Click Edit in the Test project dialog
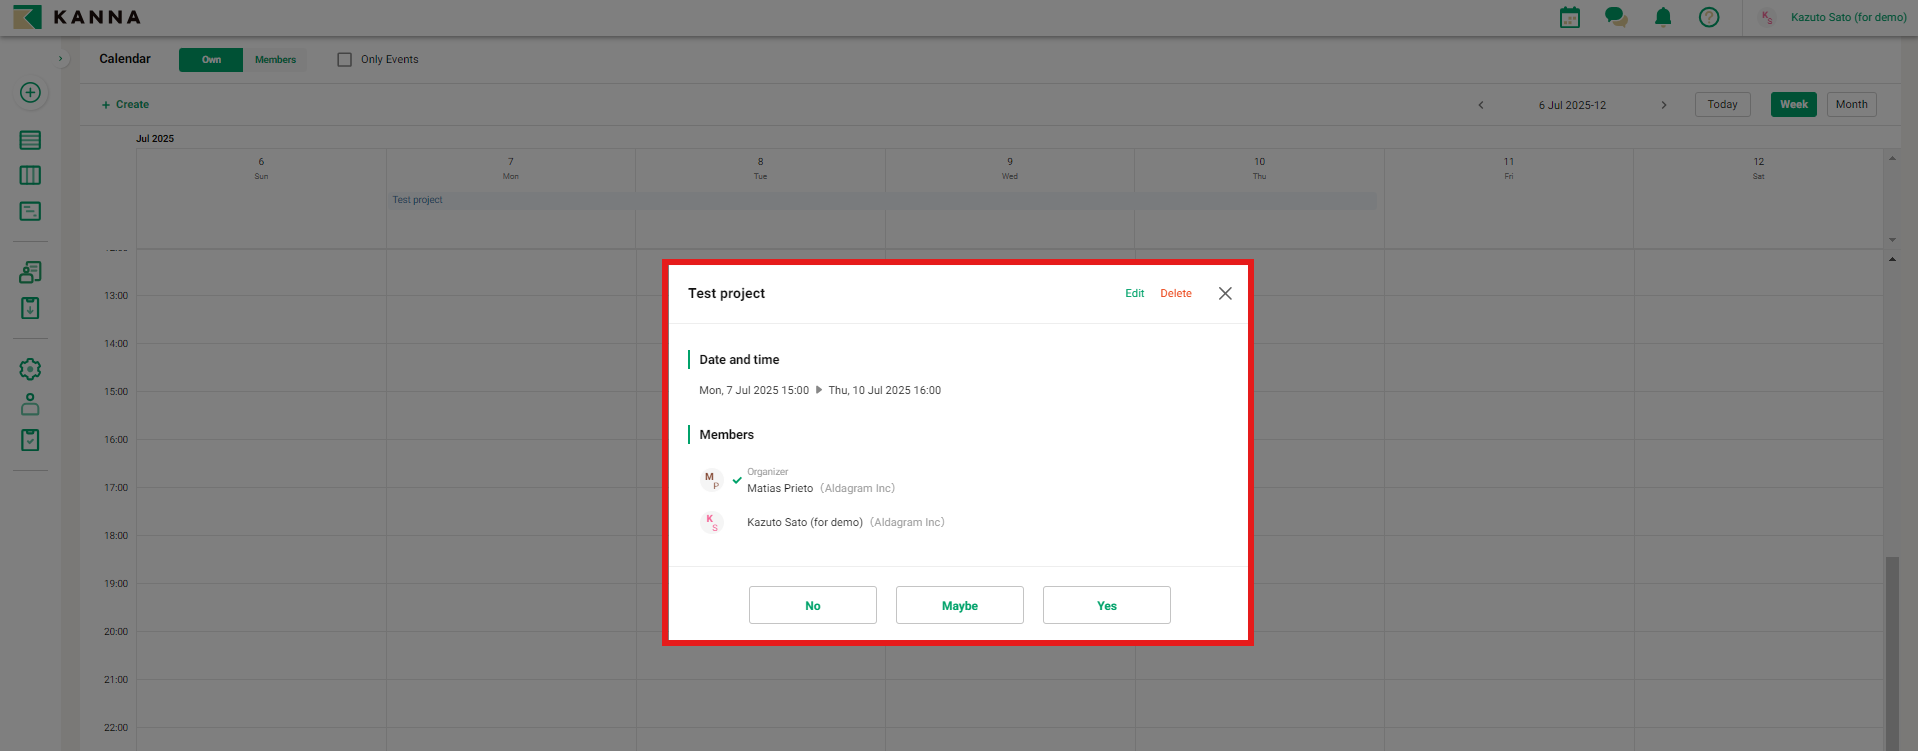The image size is (1918, 751). (1134, 294)
